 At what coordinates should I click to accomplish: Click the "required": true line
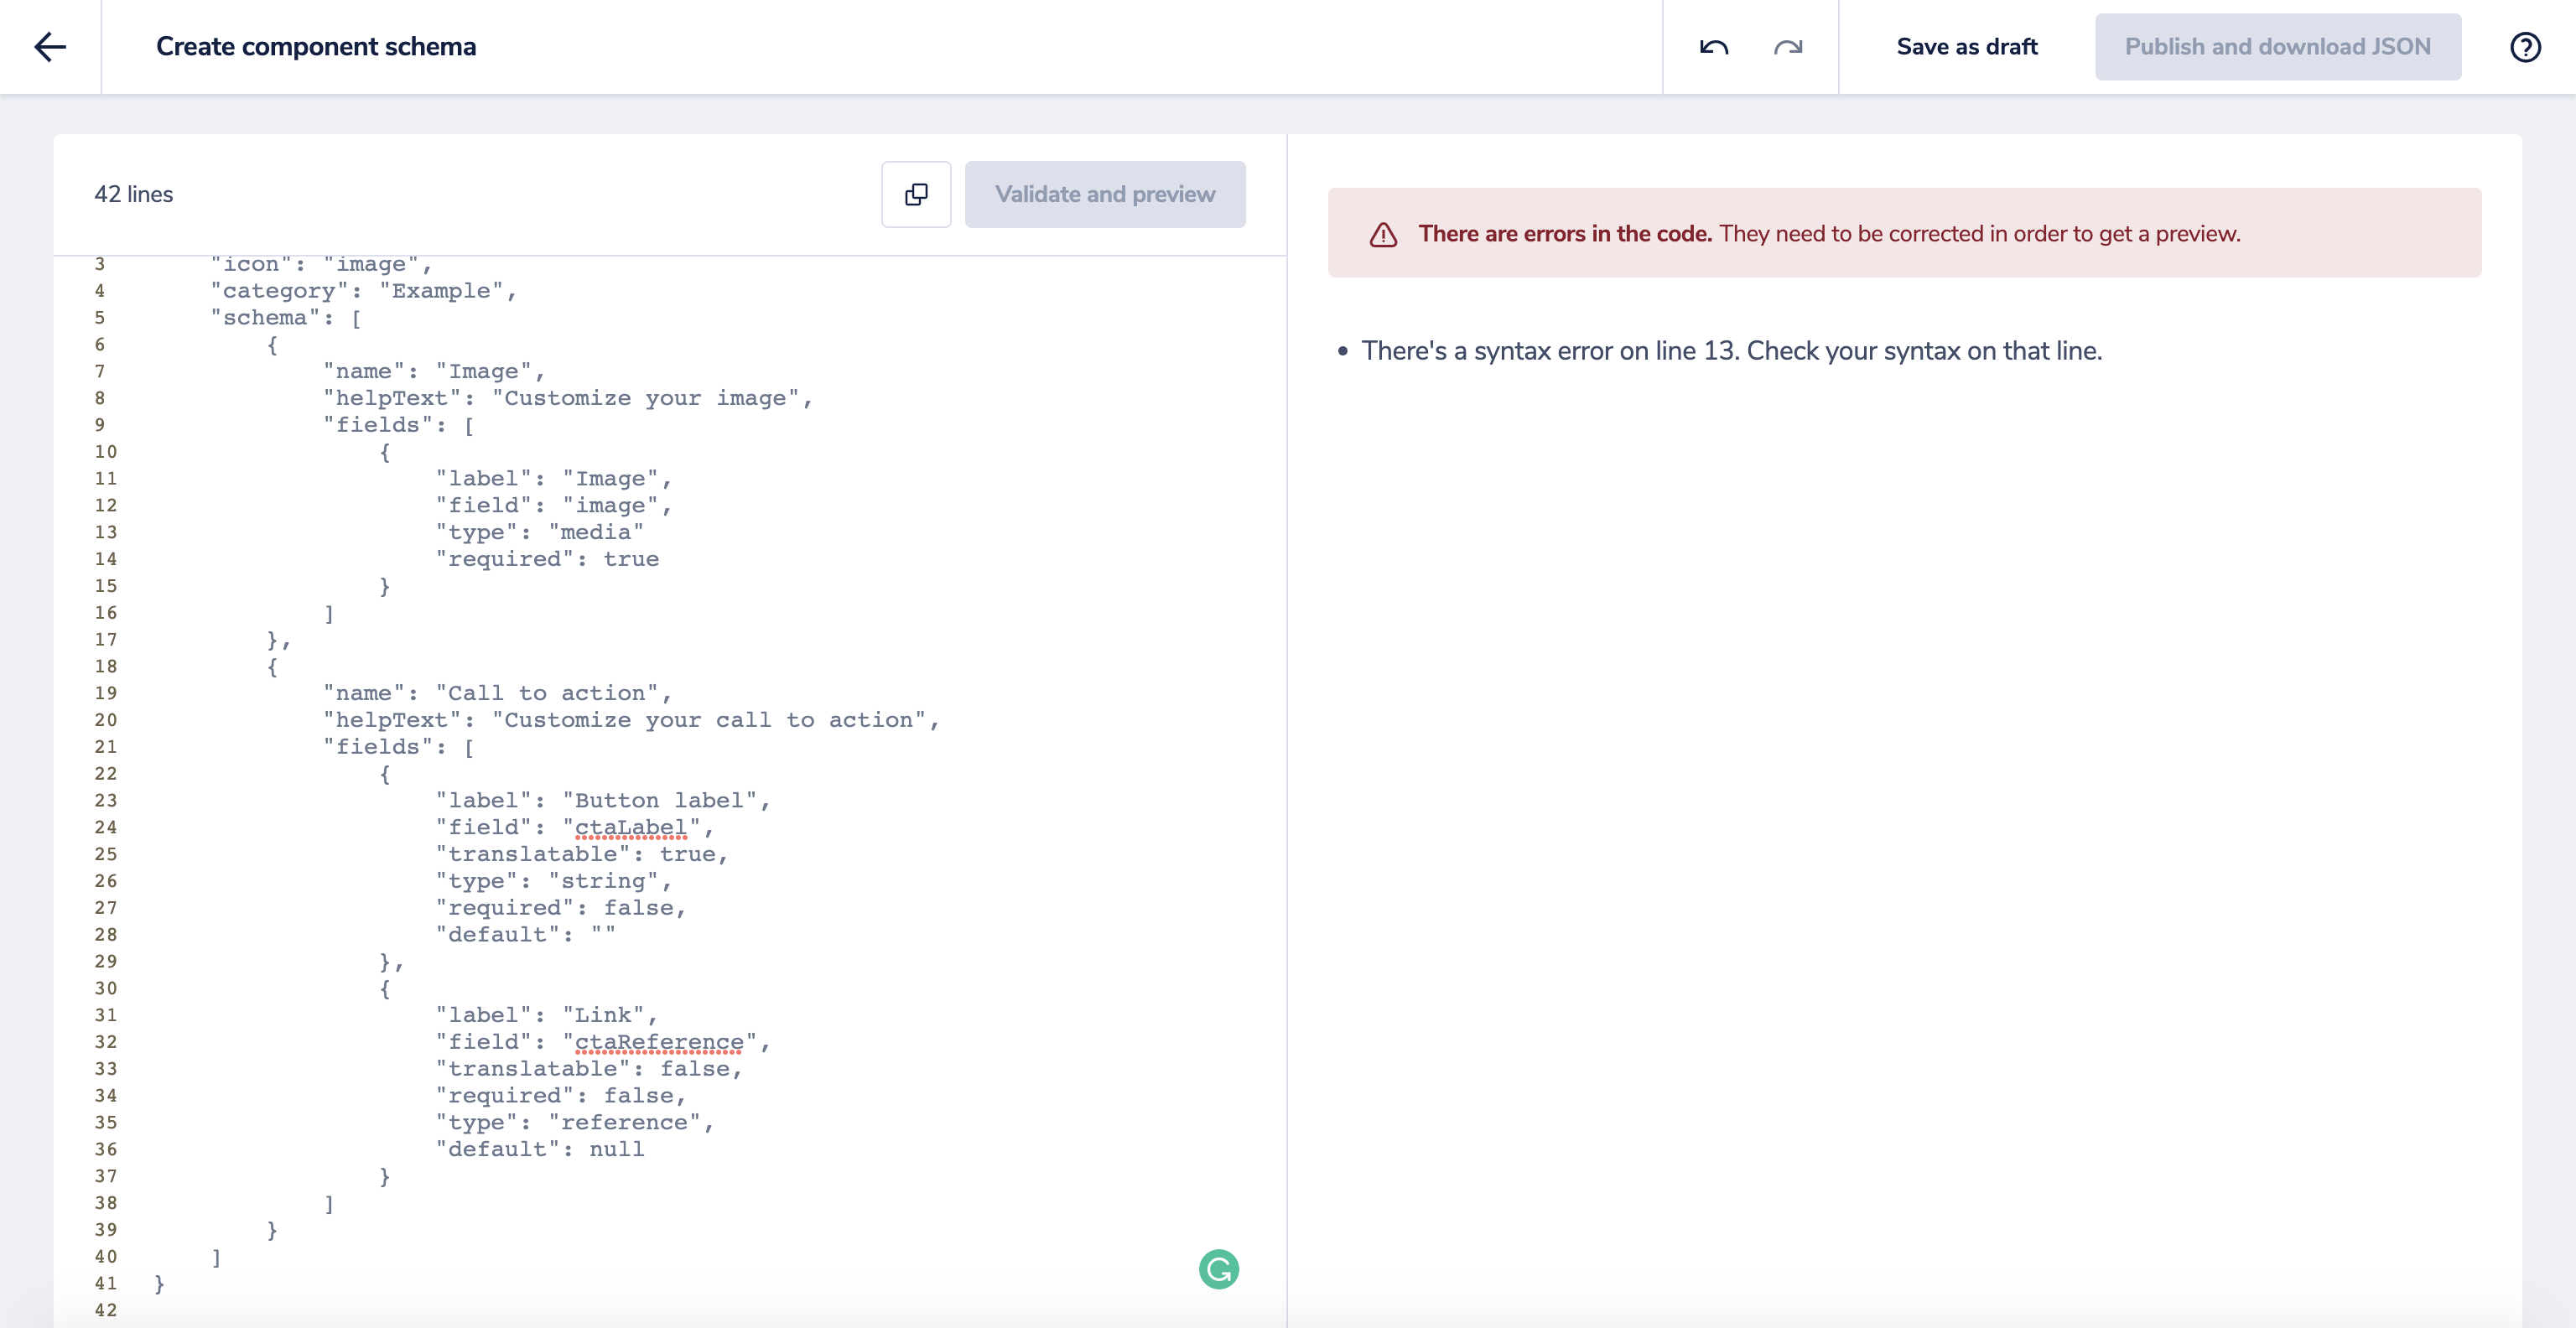coord(547,560)
